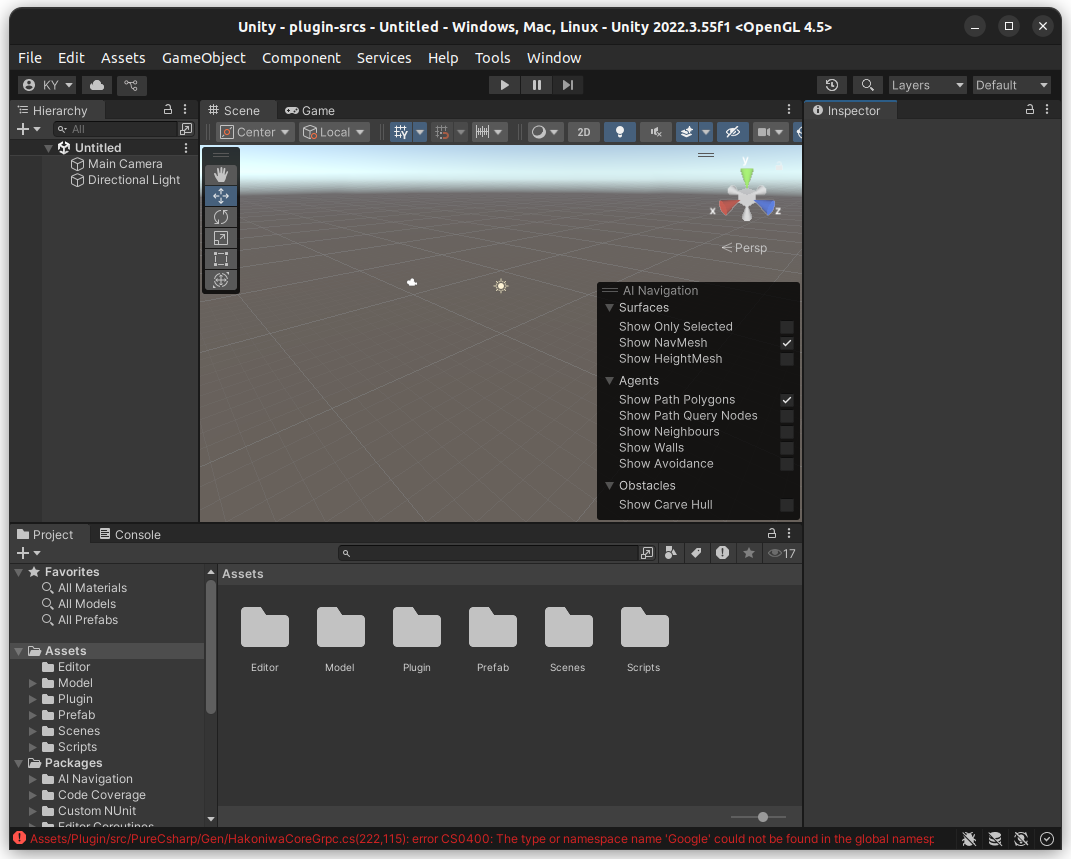Open the version control icon
Screen dimensions: 1071x859
coord(131,85)
